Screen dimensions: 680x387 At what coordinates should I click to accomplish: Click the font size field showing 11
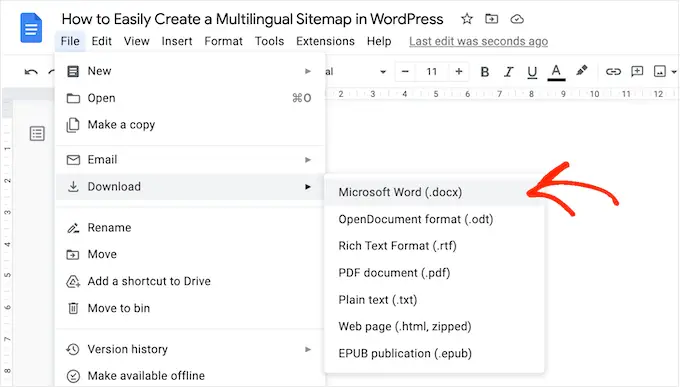[x=432, y=72]
